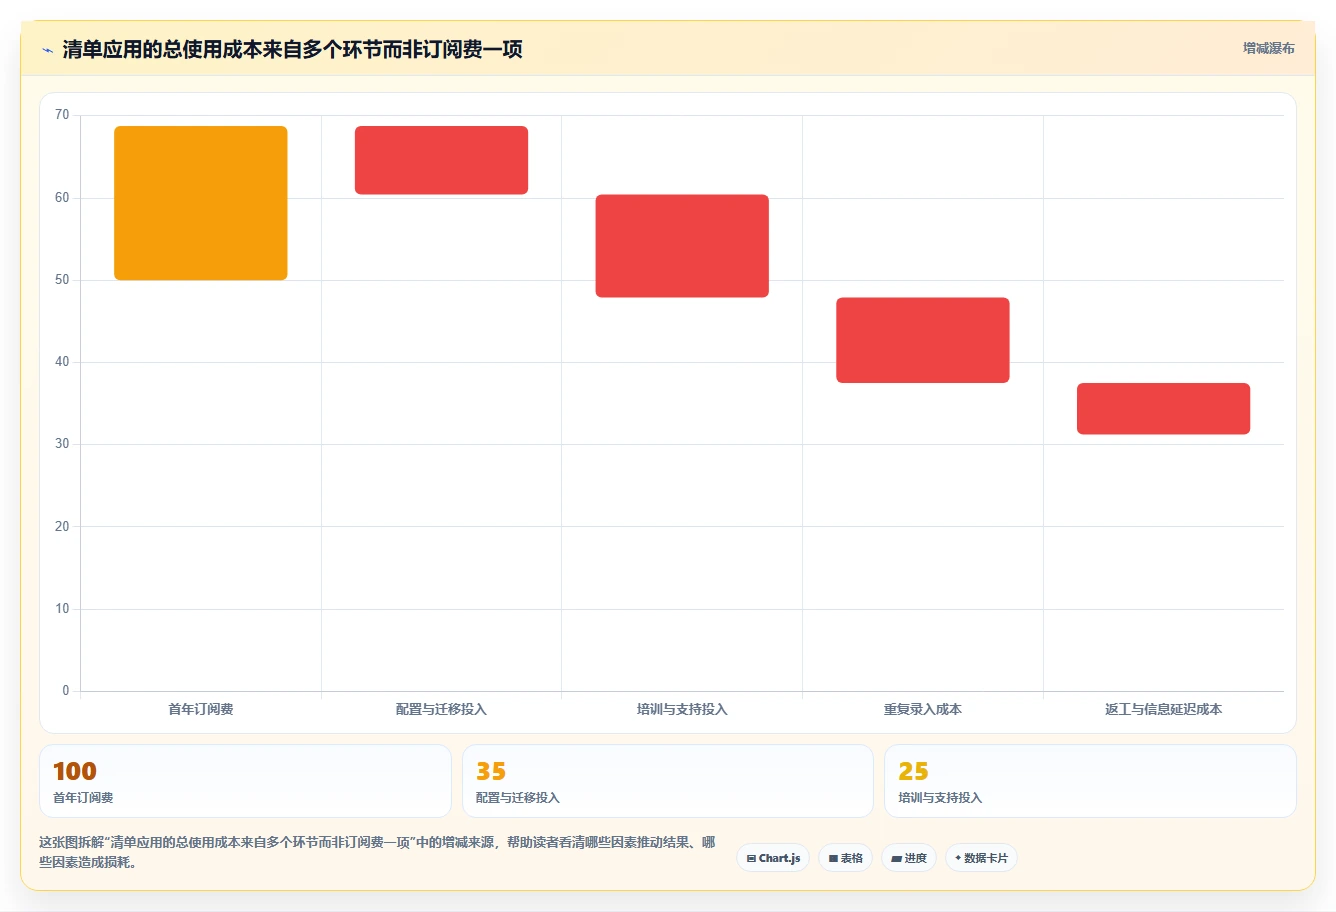
Task: Select the red 配置与迁移投入 bar
Action: [x=441, y=160]
